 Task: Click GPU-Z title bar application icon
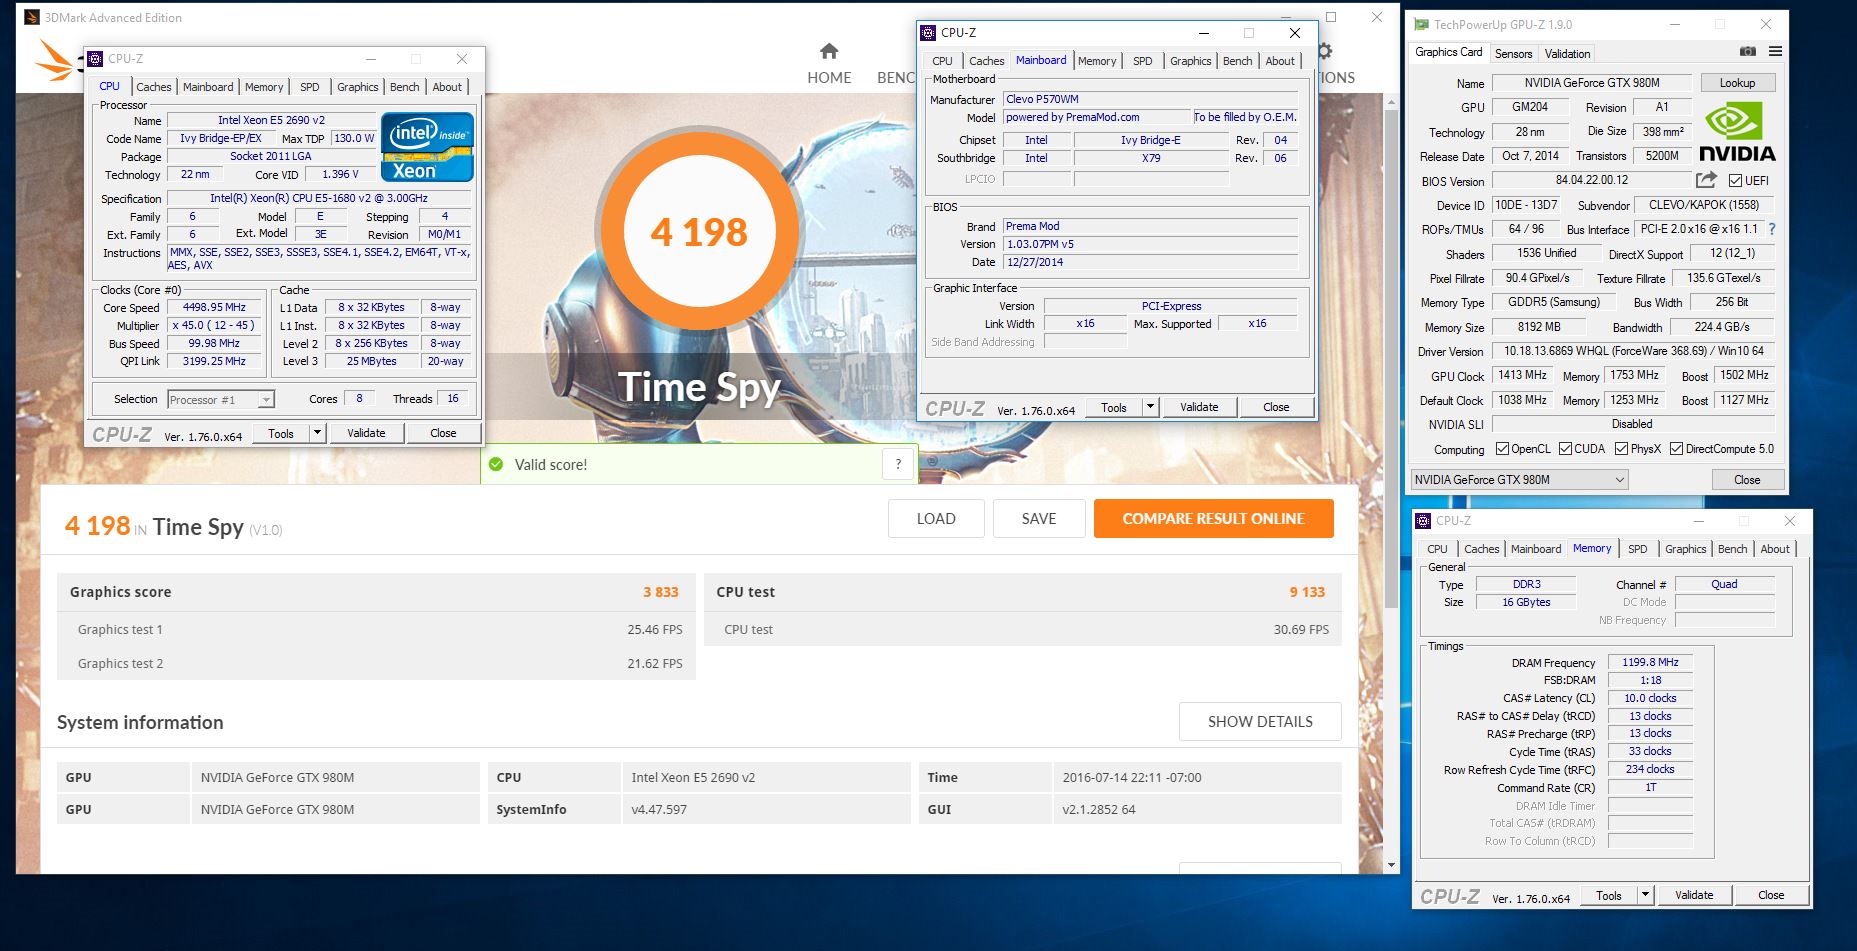point(1420,25)
